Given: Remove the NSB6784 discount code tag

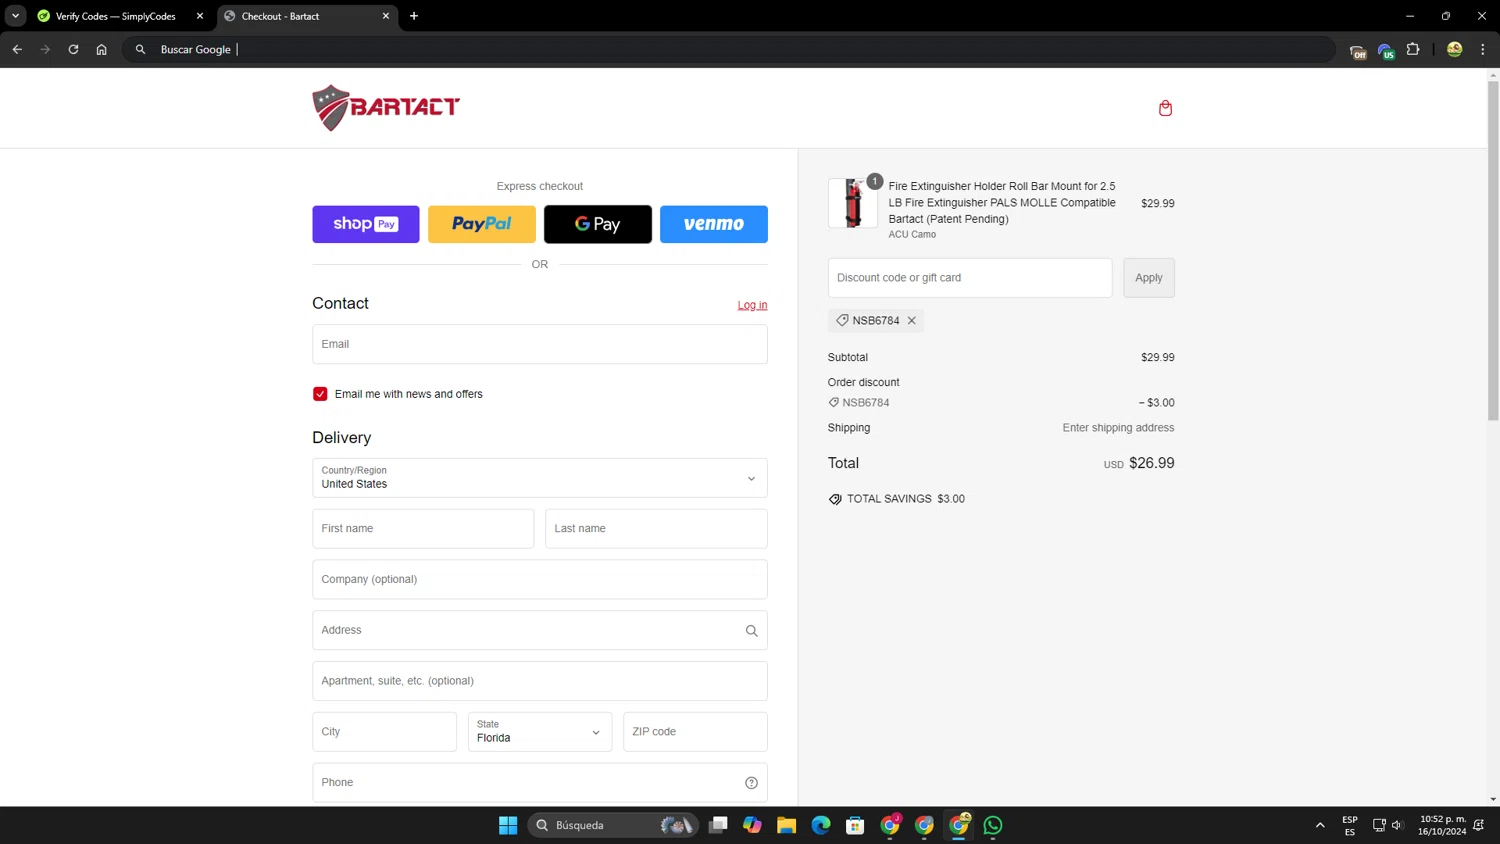Looking at the screenshot, I should click(912, 321).
